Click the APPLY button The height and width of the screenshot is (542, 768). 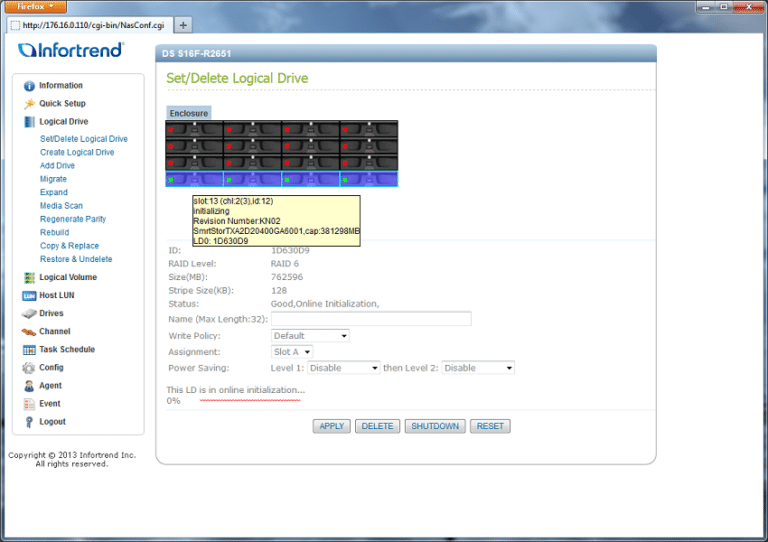coord(332,426)
